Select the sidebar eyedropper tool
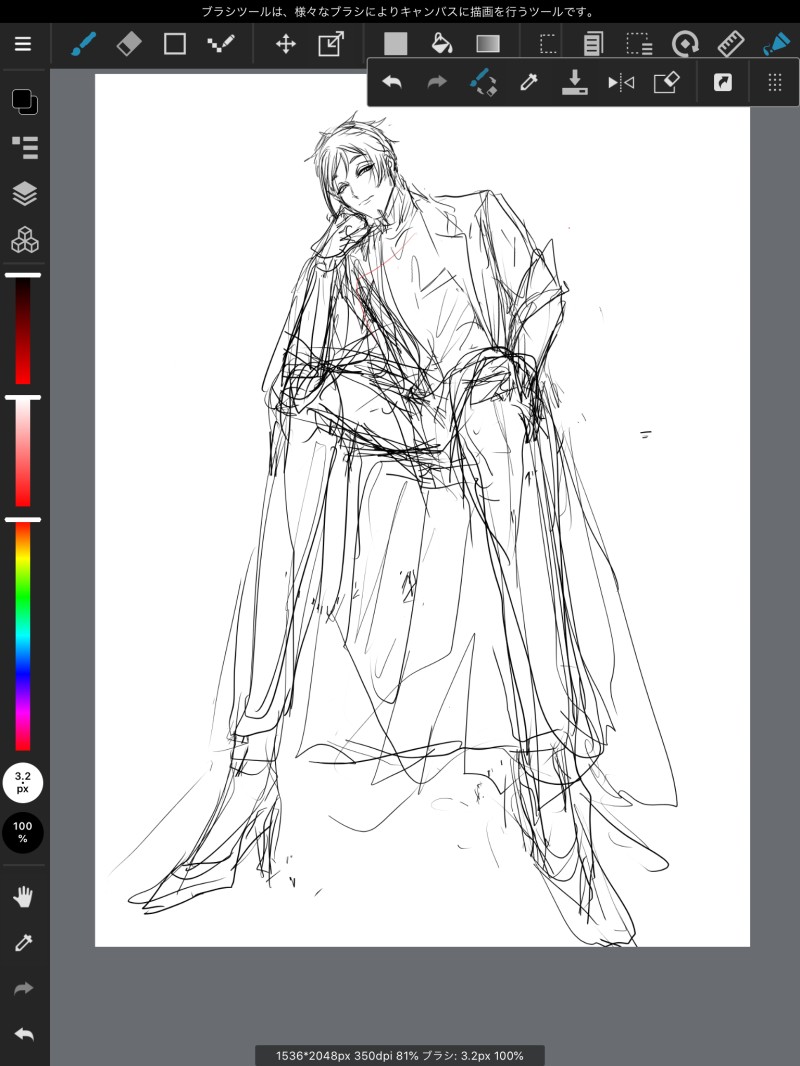This screenshot has height=1066, width=800. (x=24, y=942)
